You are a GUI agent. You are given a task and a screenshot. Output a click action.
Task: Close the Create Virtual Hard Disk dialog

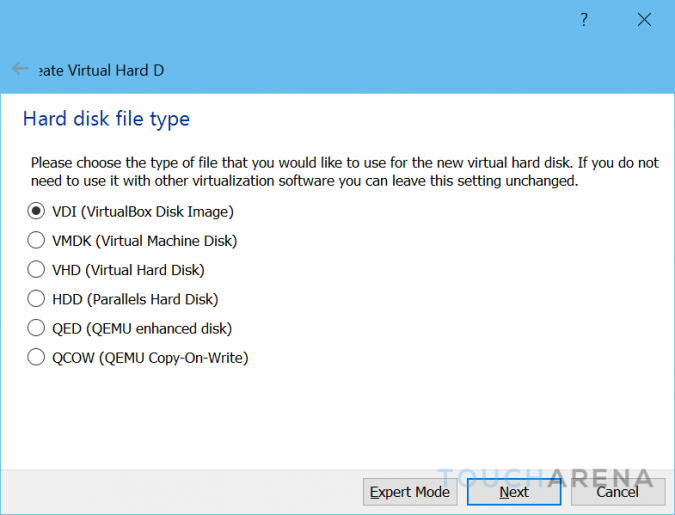pyautogui.click(x=644, y=19)
